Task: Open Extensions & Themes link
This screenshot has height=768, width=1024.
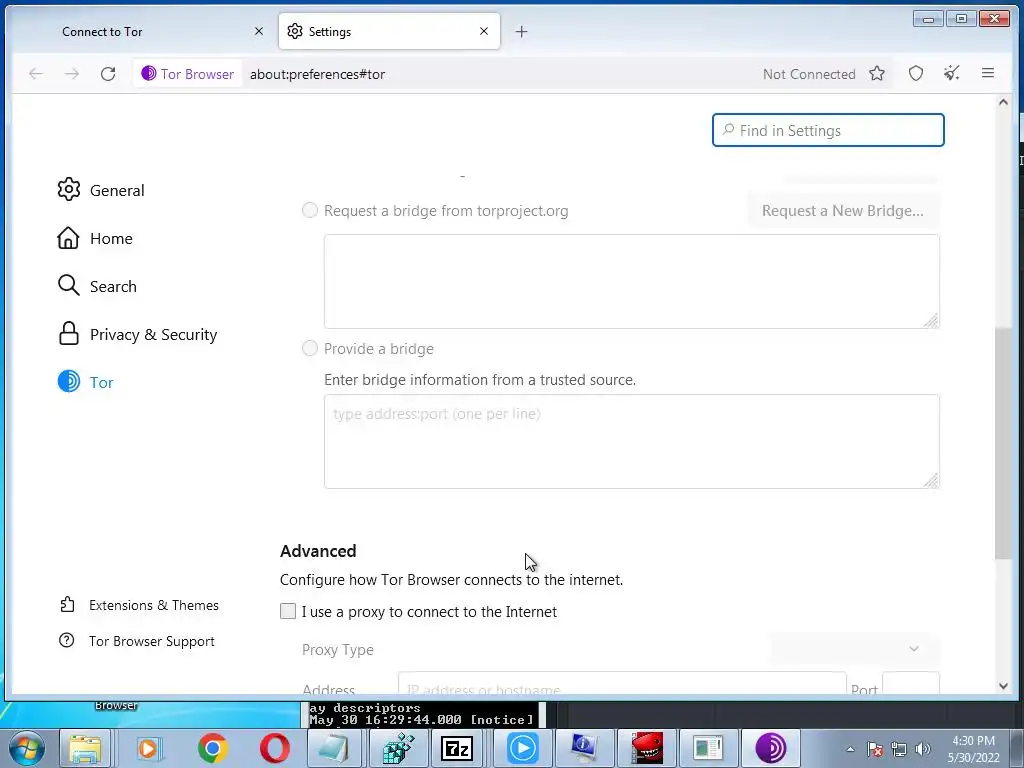Action: click(139, 605)
